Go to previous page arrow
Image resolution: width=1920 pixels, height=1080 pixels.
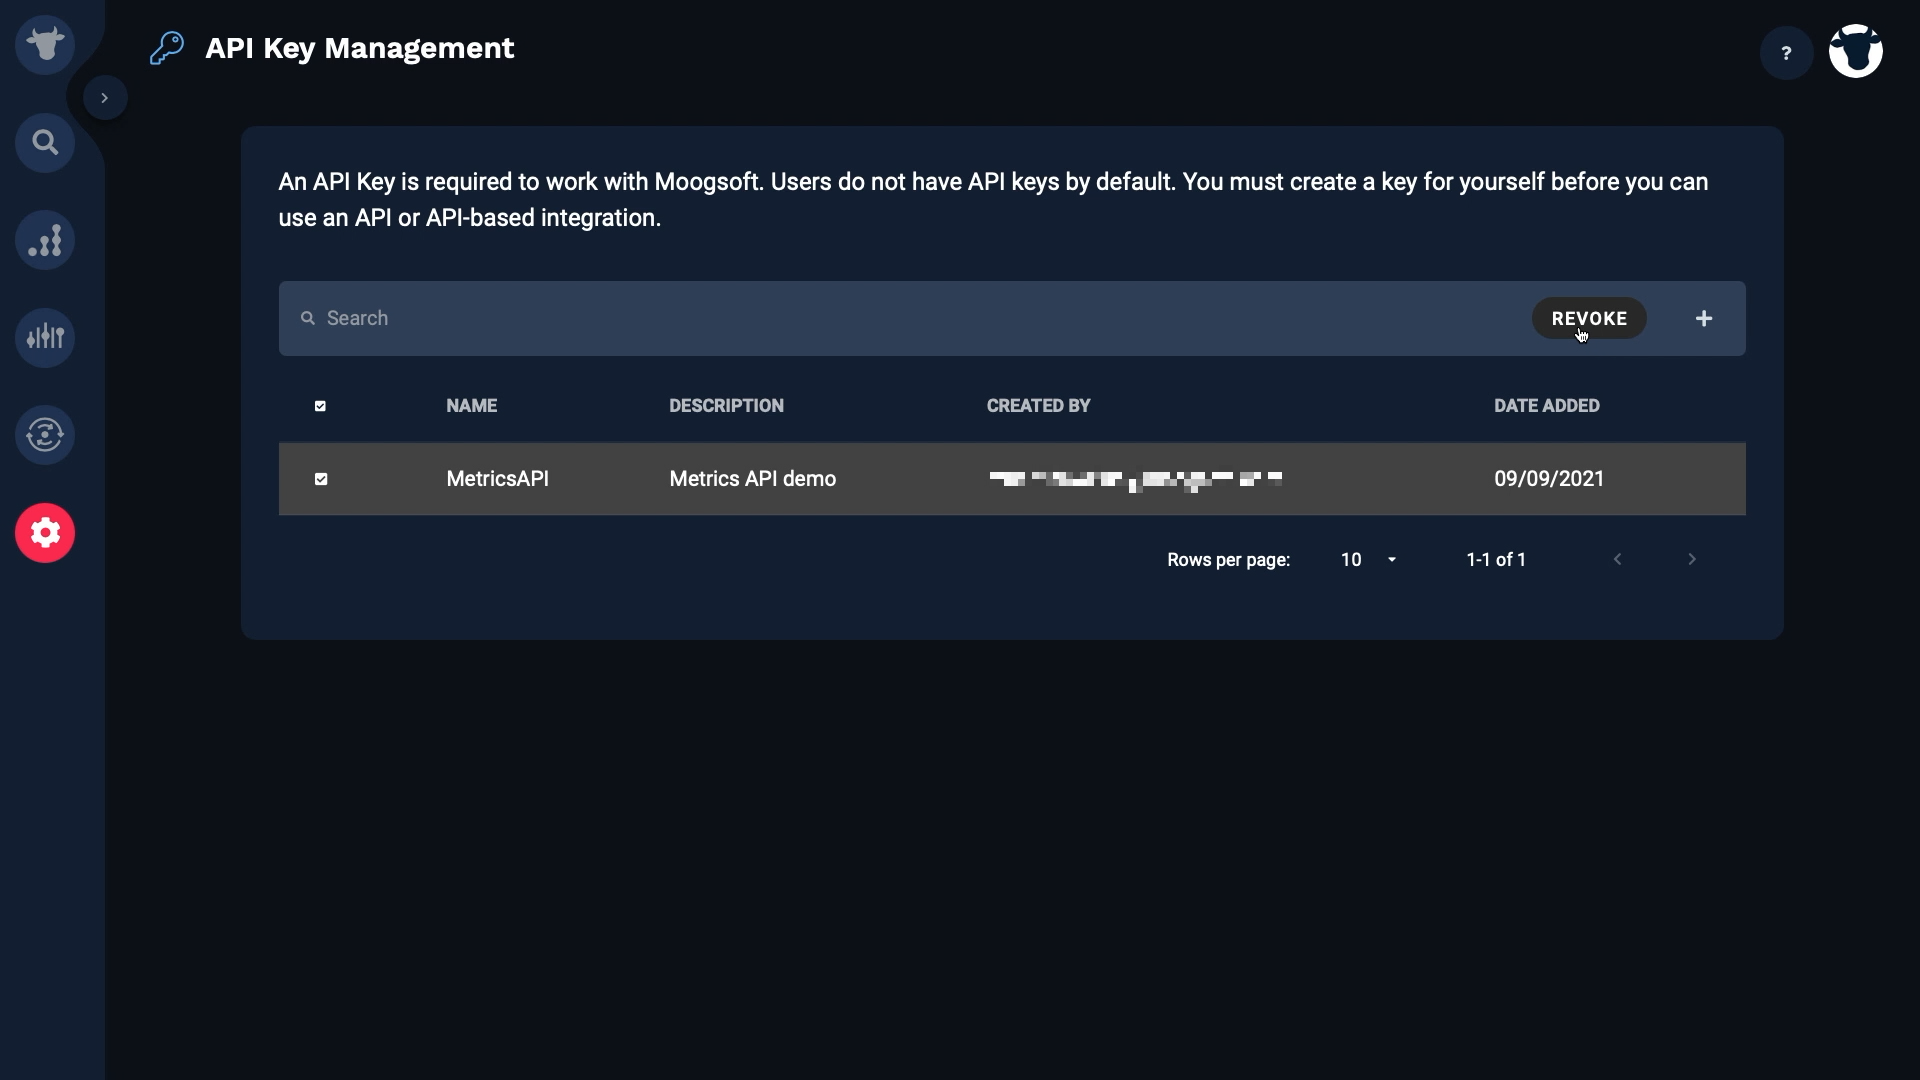(1617, 560)
